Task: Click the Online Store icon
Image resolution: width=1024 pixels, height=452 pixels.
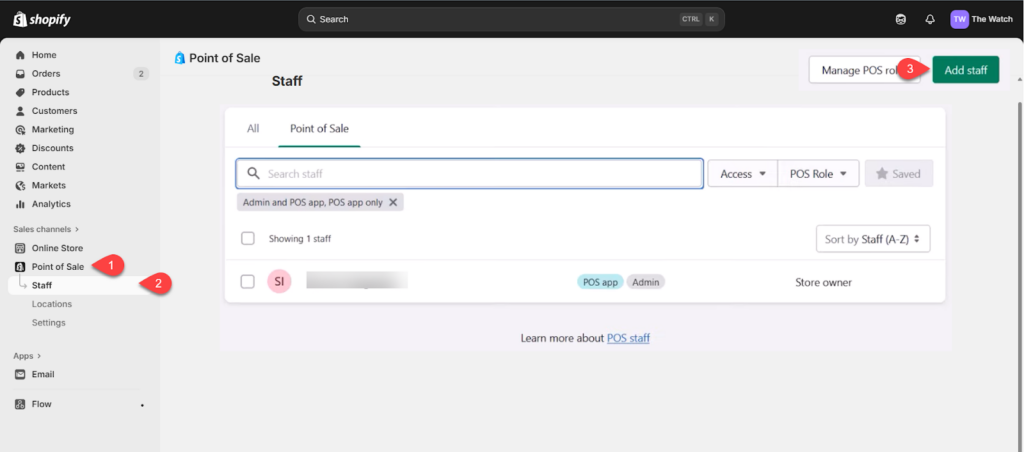Action: click(x=20, y=248)
